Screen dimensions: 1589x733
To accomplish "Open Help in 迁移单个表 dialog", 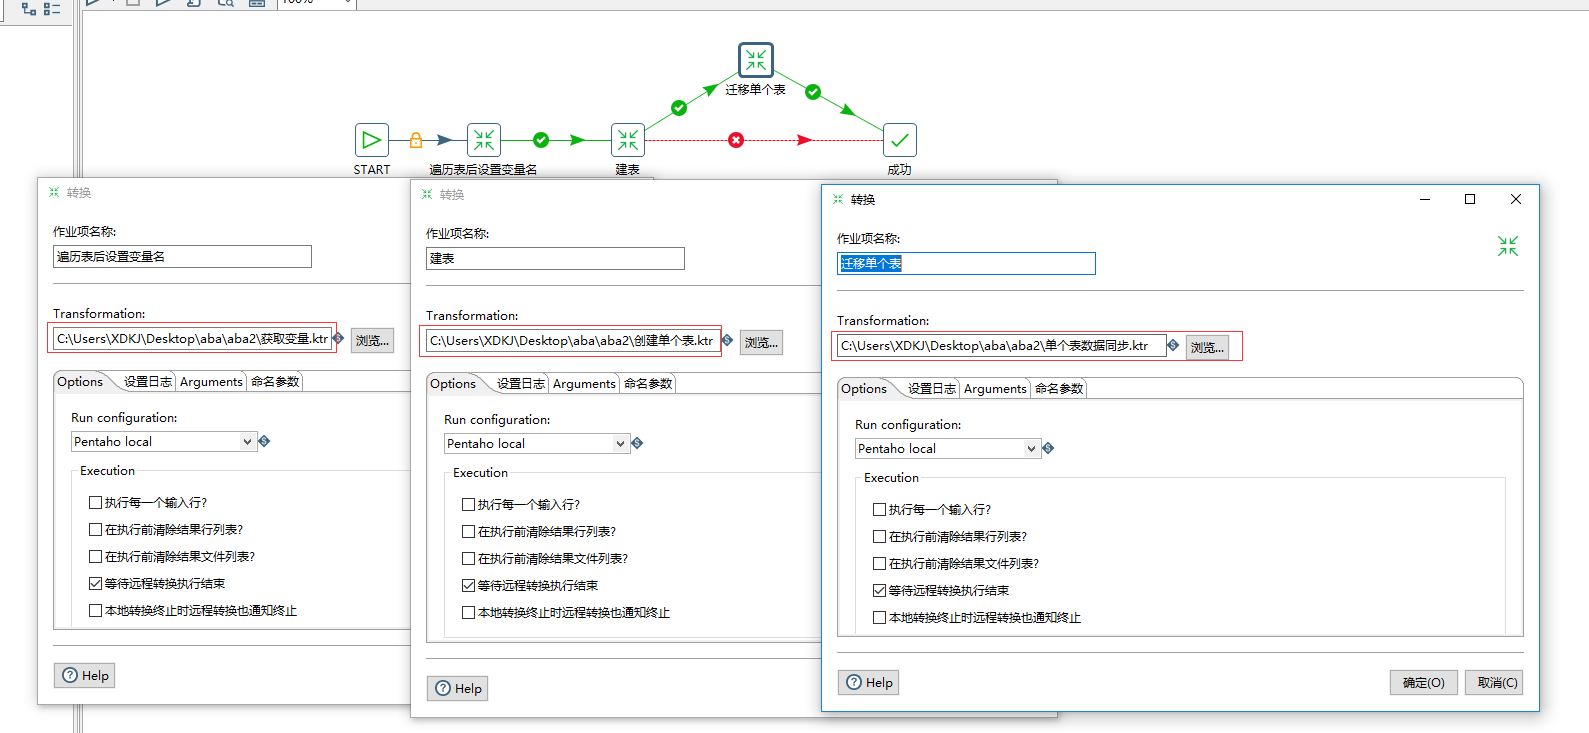I will coord(869,682).
